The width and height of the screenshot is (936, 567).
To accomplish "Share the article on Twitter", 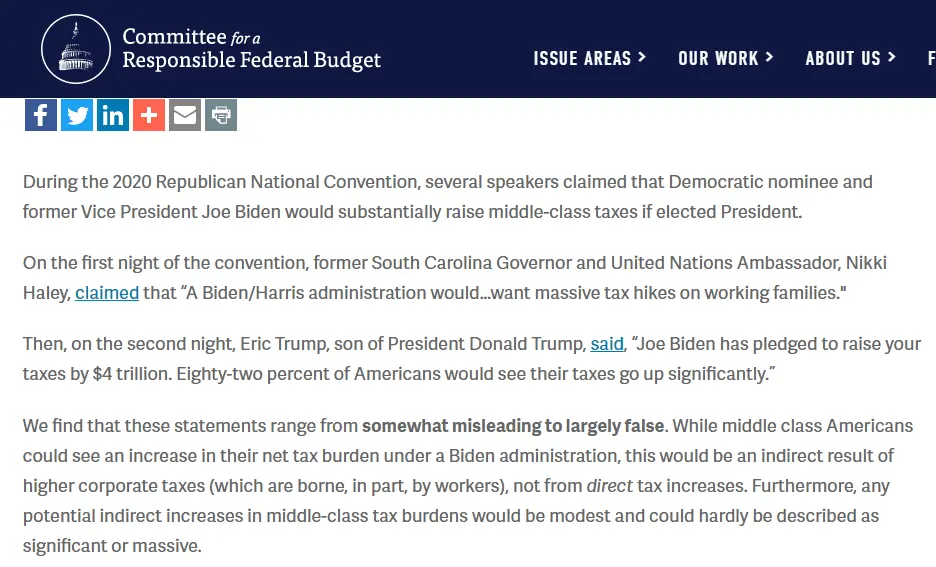I will point(77,115).
